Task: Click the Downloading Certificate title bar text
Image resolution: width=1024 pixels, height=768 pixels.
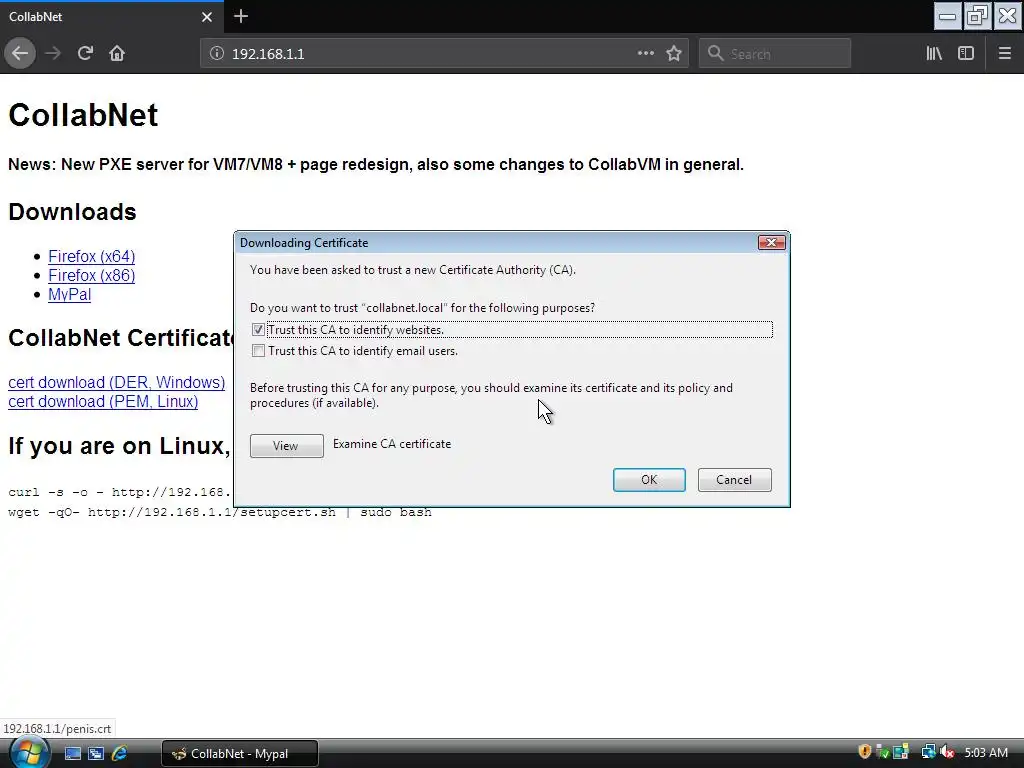Action: (304, 243)
